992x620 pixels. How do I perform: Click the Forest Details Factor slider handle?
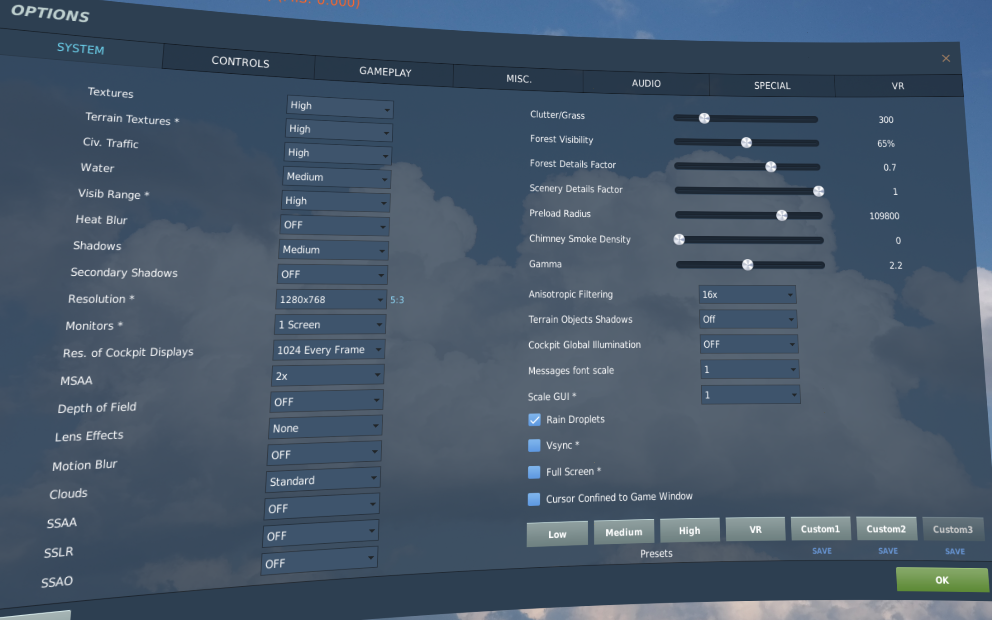771,166
